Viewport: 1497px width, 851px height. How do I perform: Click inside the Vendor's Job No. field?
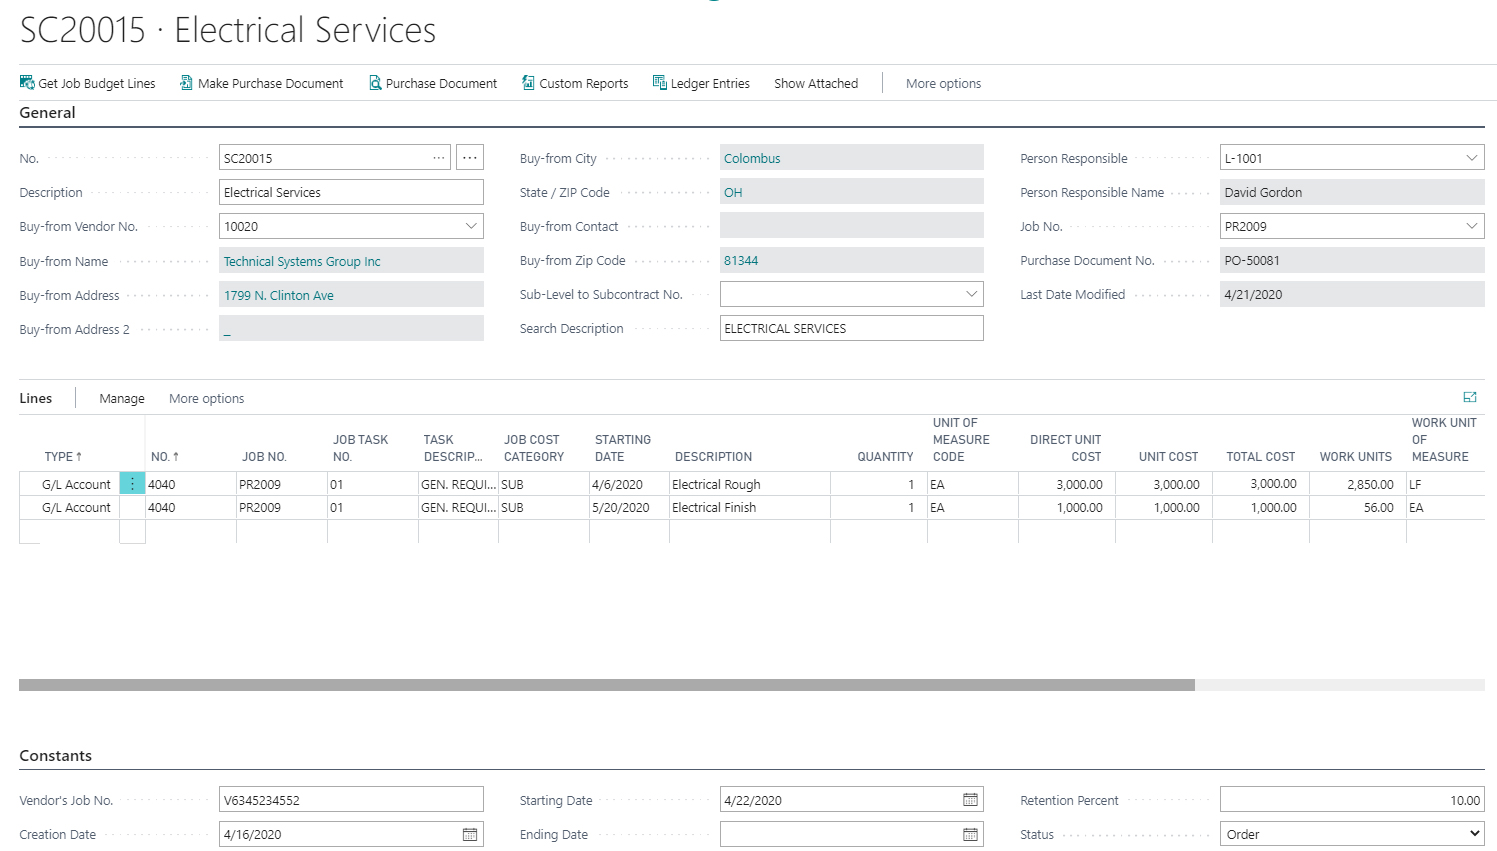(350, 799)
